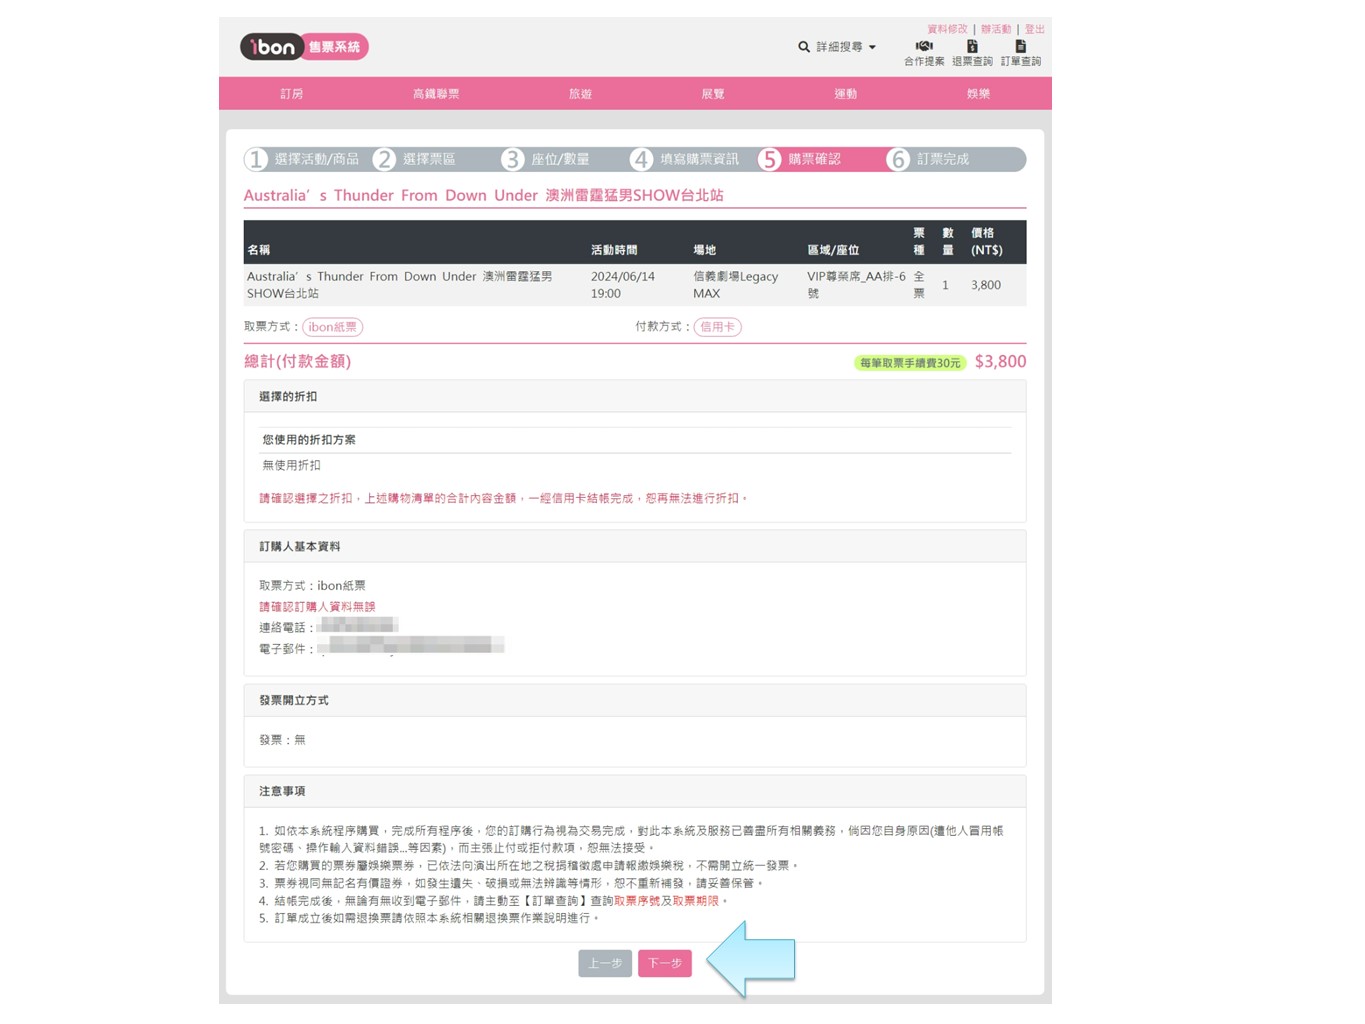Click the 取票序號 red text in note 4
The image size is (1365, 1024).
tap(637, 901)
